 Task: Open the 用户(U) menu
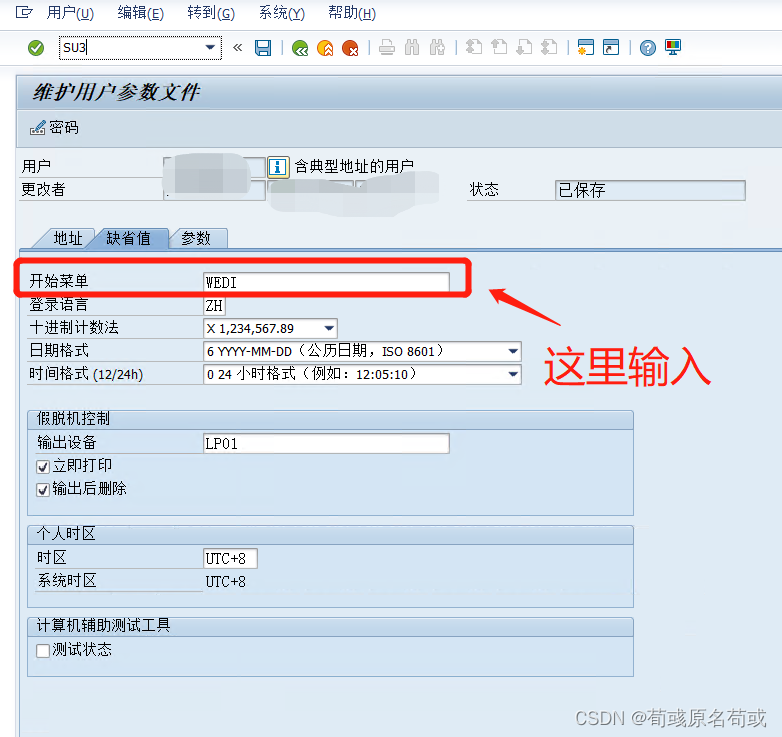coord(70,12)
